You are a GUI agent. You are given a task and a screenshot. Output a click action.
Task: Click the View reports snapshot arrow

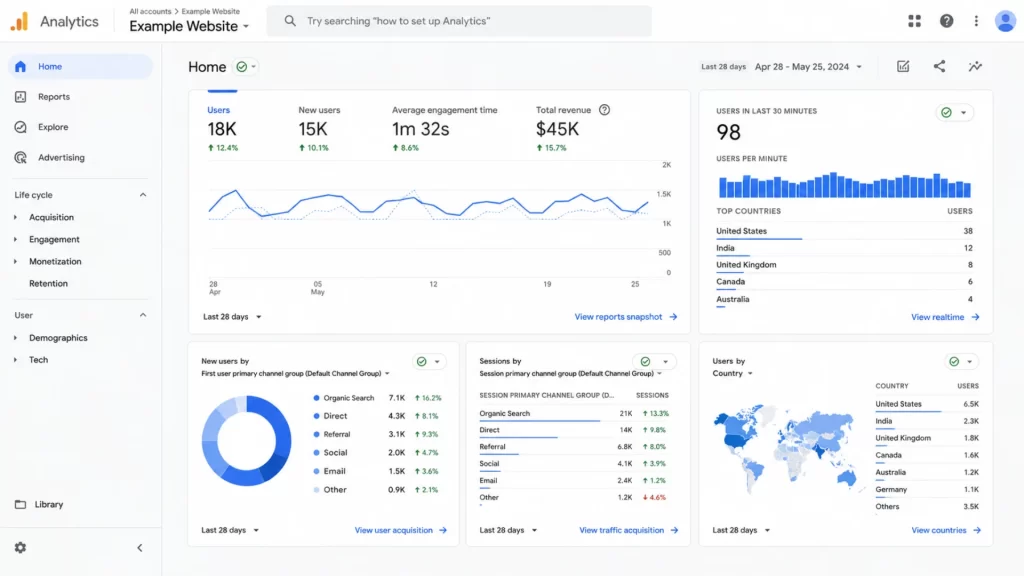click(673, 317)
